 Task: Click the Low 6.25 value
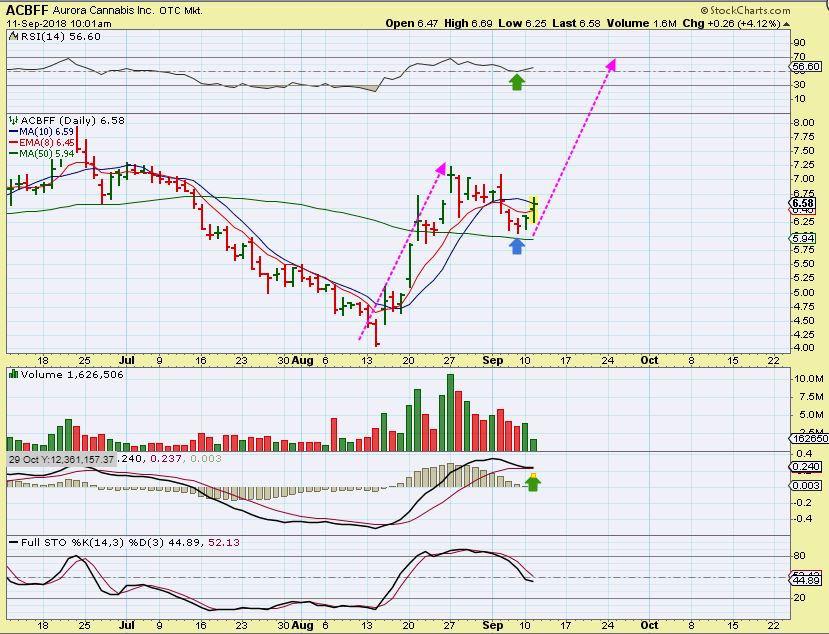pyautogui.click(x=522, y=23)
